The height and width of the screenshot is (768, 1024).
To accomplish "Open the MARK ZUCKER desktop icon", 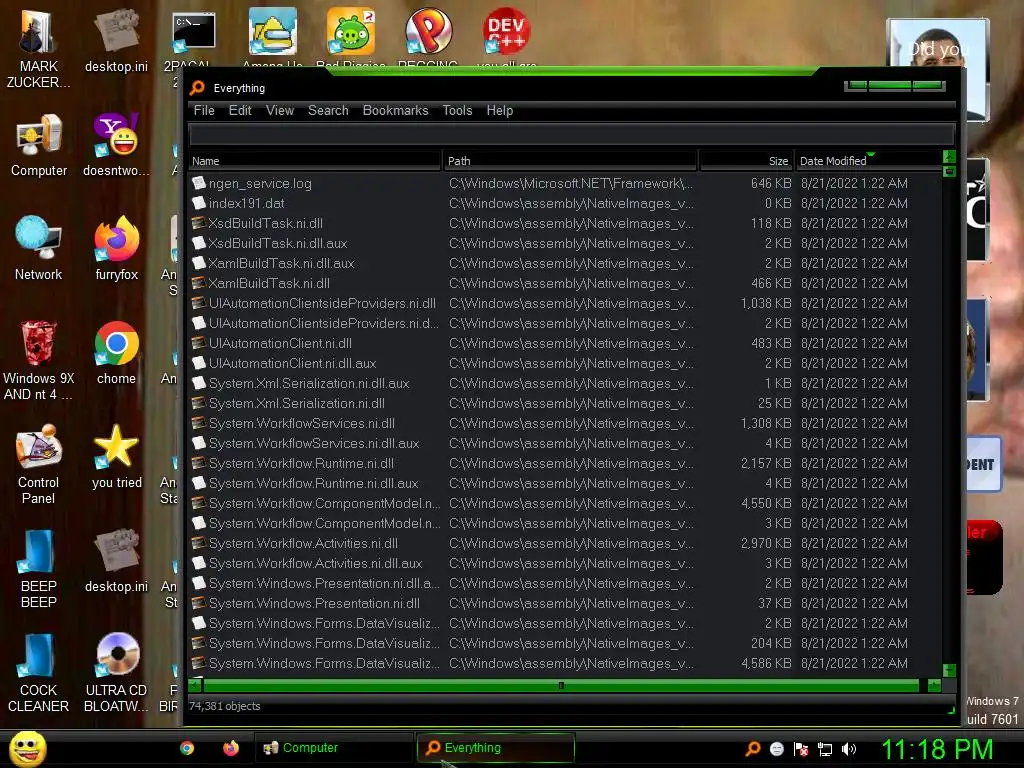I will [x=38, y=49].
